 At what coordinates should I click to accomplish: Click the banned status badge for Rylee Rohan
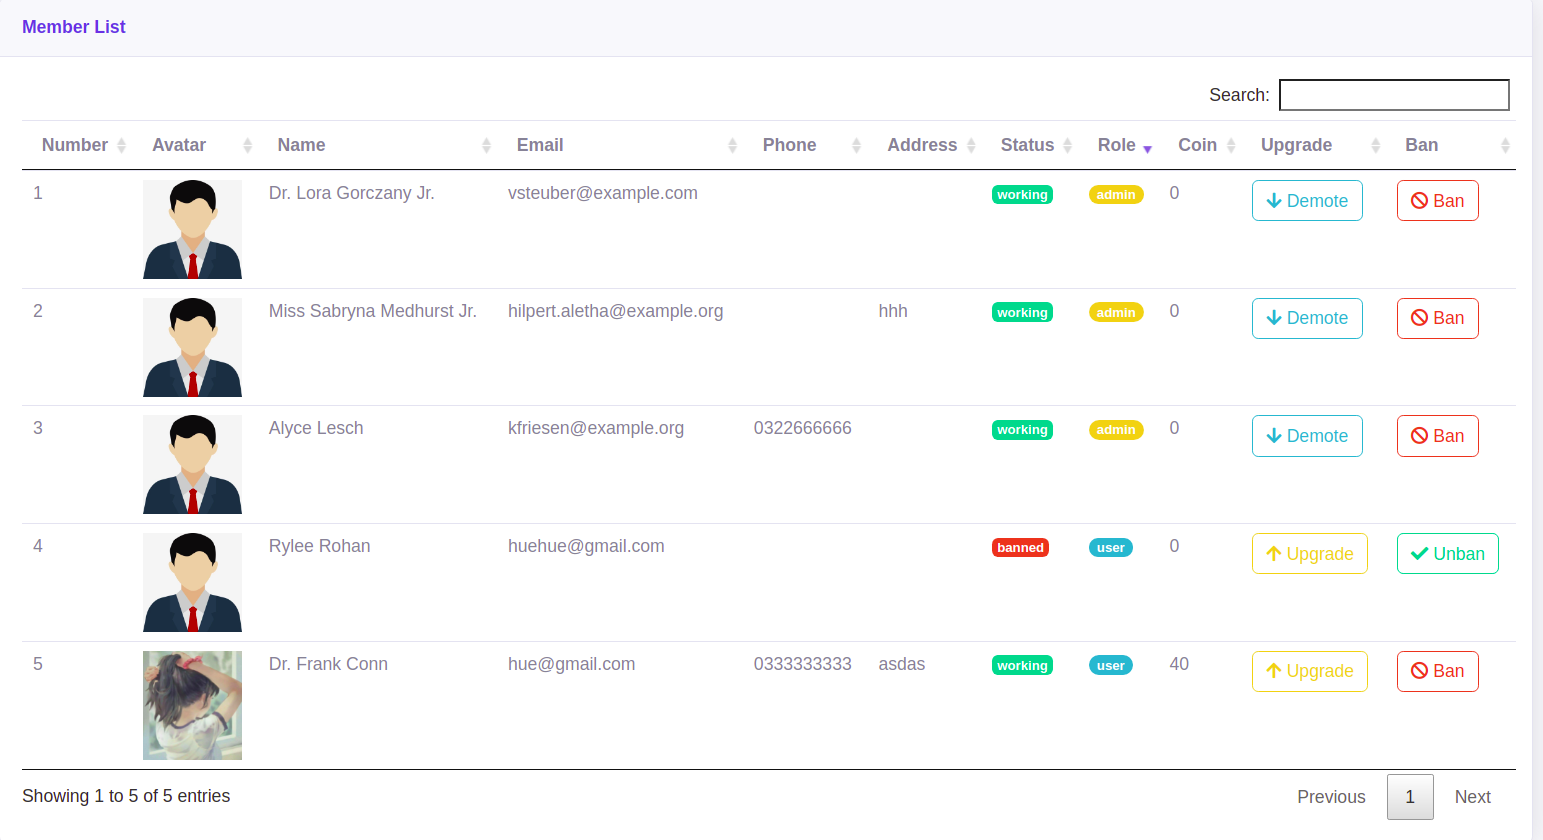[1020, 548]
